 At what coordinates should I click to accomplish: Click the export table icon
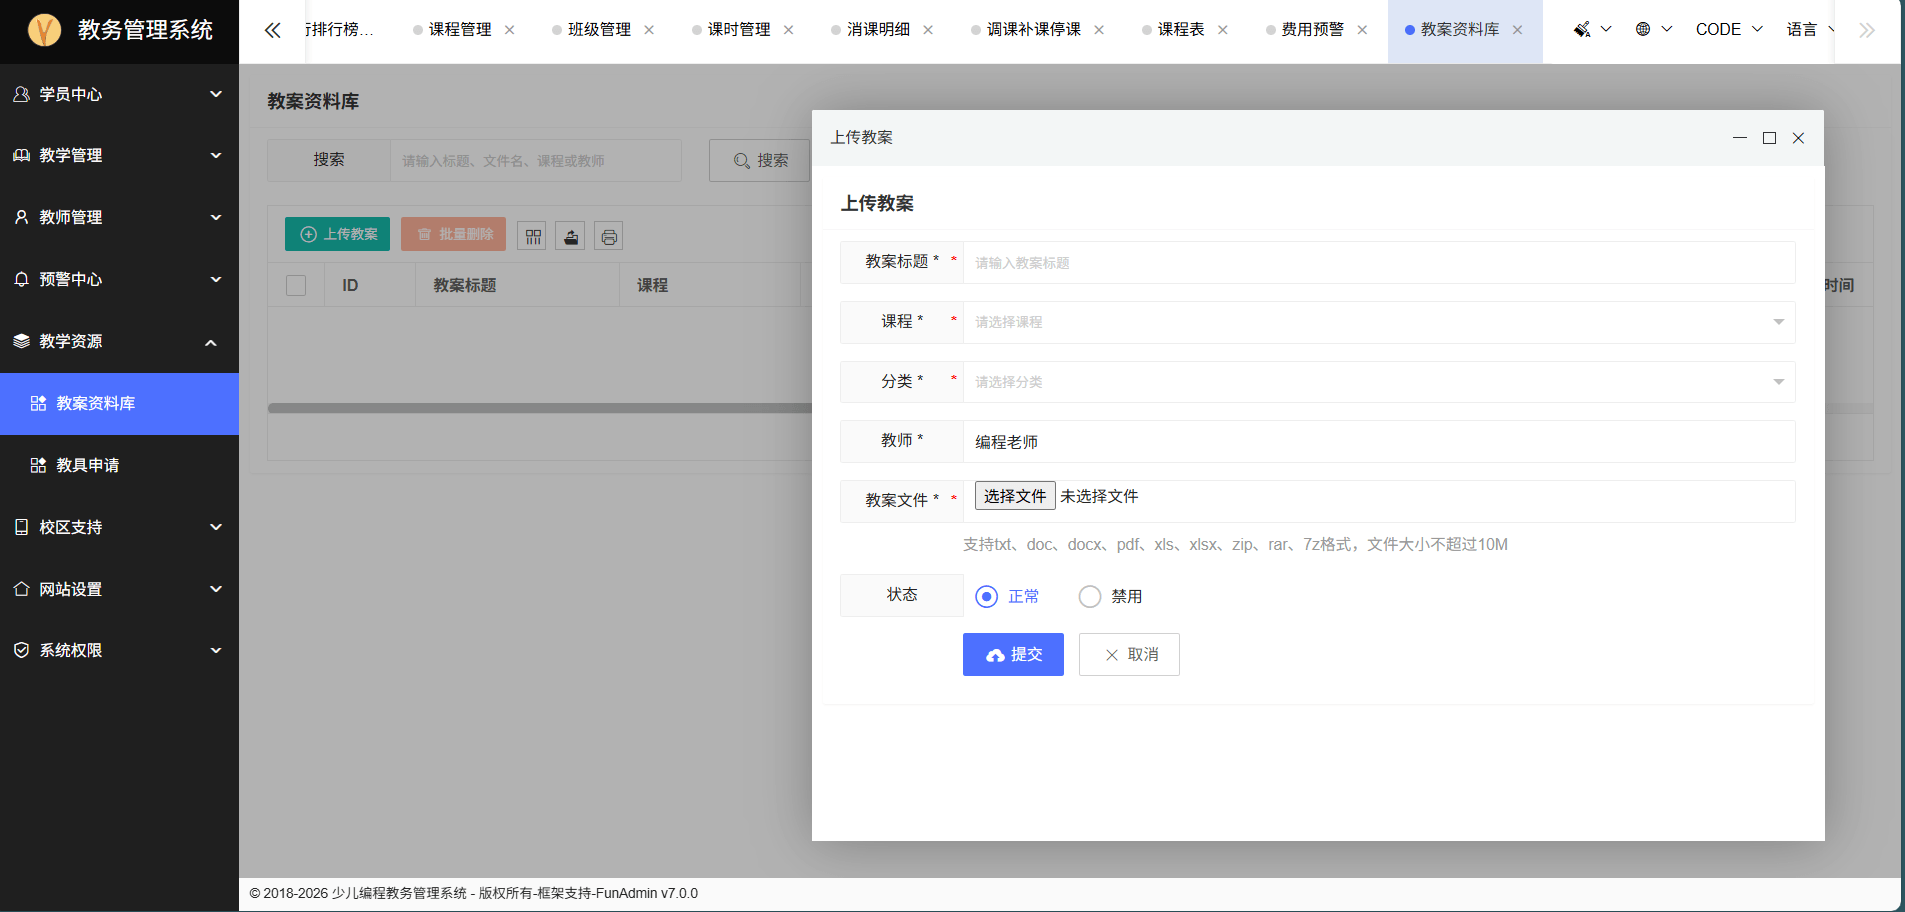[x=570, y=236]
